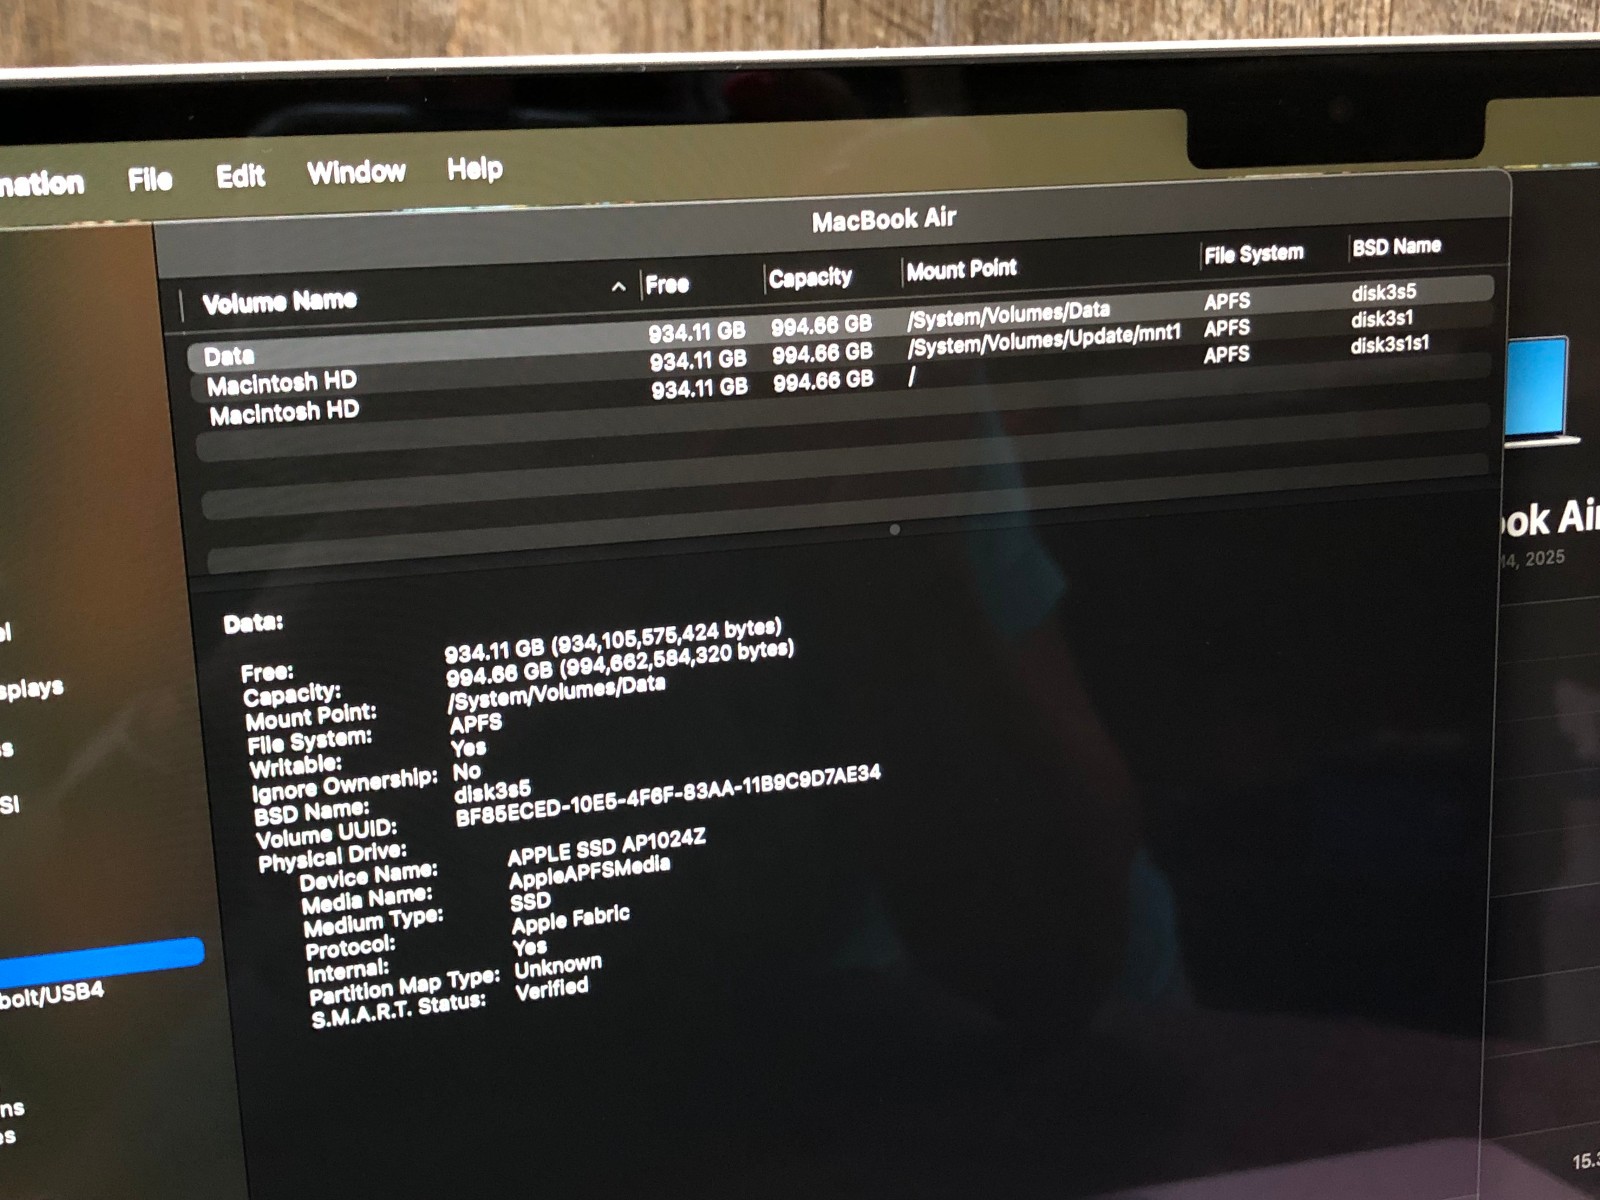Sort by the Mount Point column header

pyautogui.click(x=961, y=269)
